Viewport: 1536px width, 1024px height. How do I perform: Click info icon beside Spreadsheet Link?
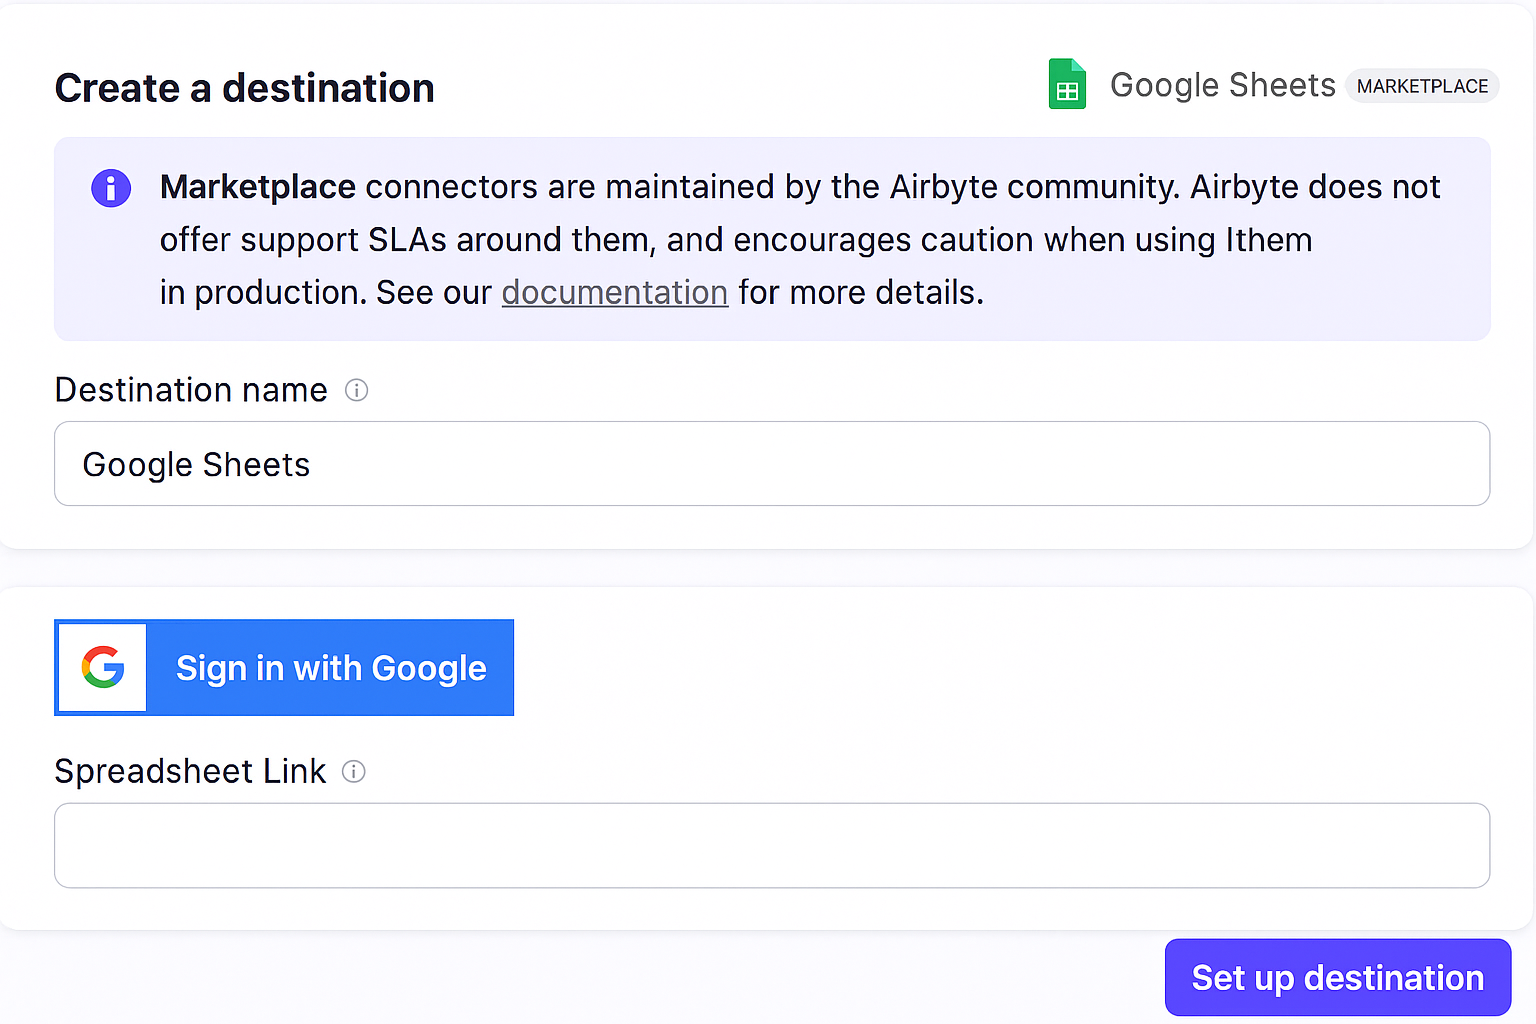click(x=354, y=771)
